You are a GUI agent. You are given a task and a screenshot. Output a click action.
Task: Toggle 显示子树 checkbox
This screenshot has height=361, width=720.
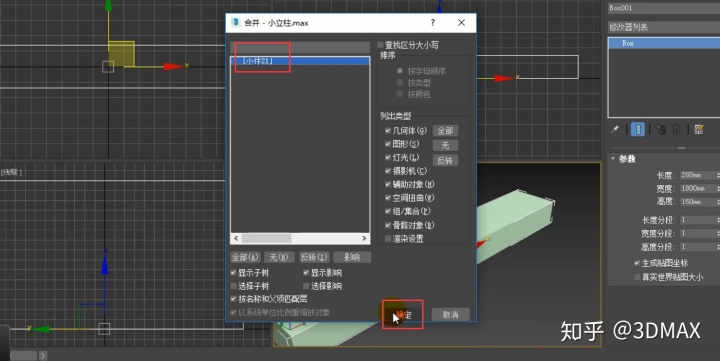(x=233, y=273)
